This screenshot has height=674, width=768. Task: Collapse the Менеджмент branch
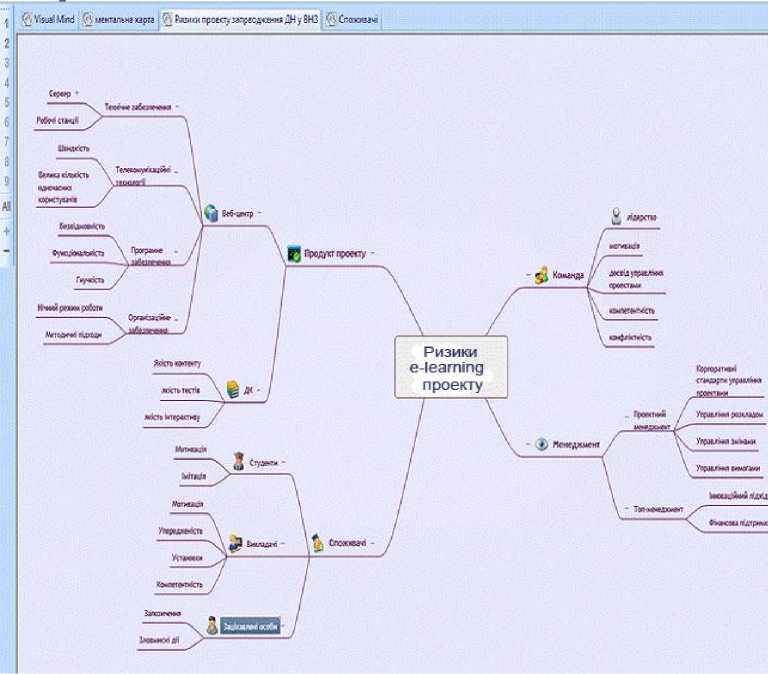[x=528, y=444]
